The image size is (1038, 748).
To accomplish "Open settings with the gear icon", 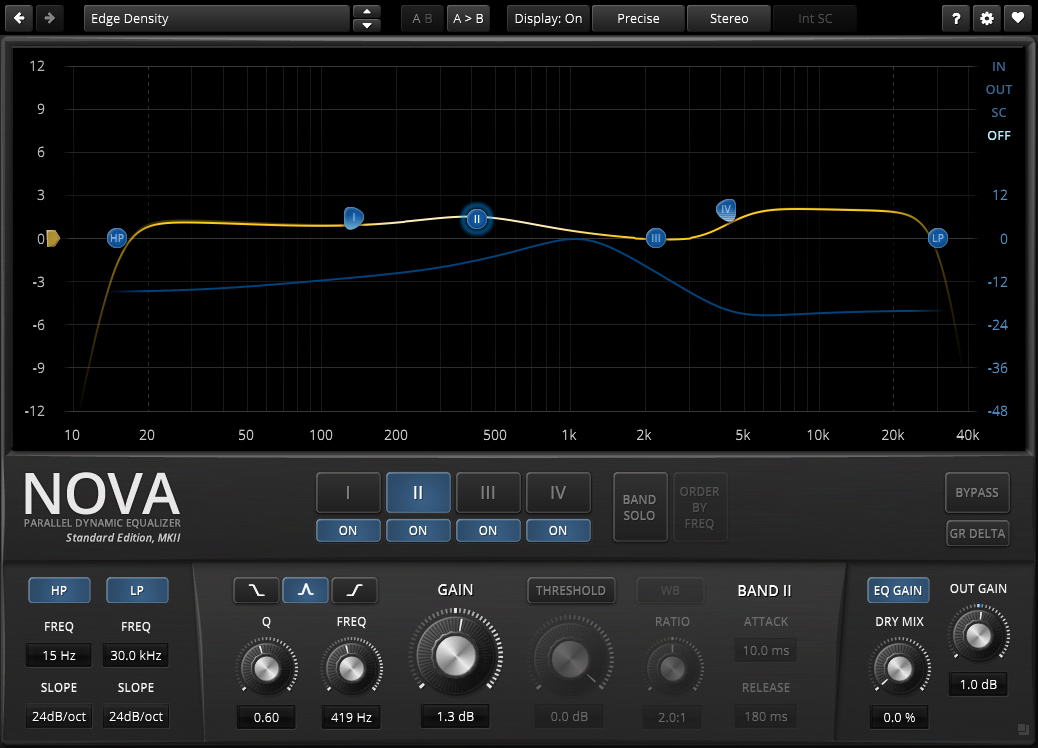I will pyautogui.click(x=987, y=18).
